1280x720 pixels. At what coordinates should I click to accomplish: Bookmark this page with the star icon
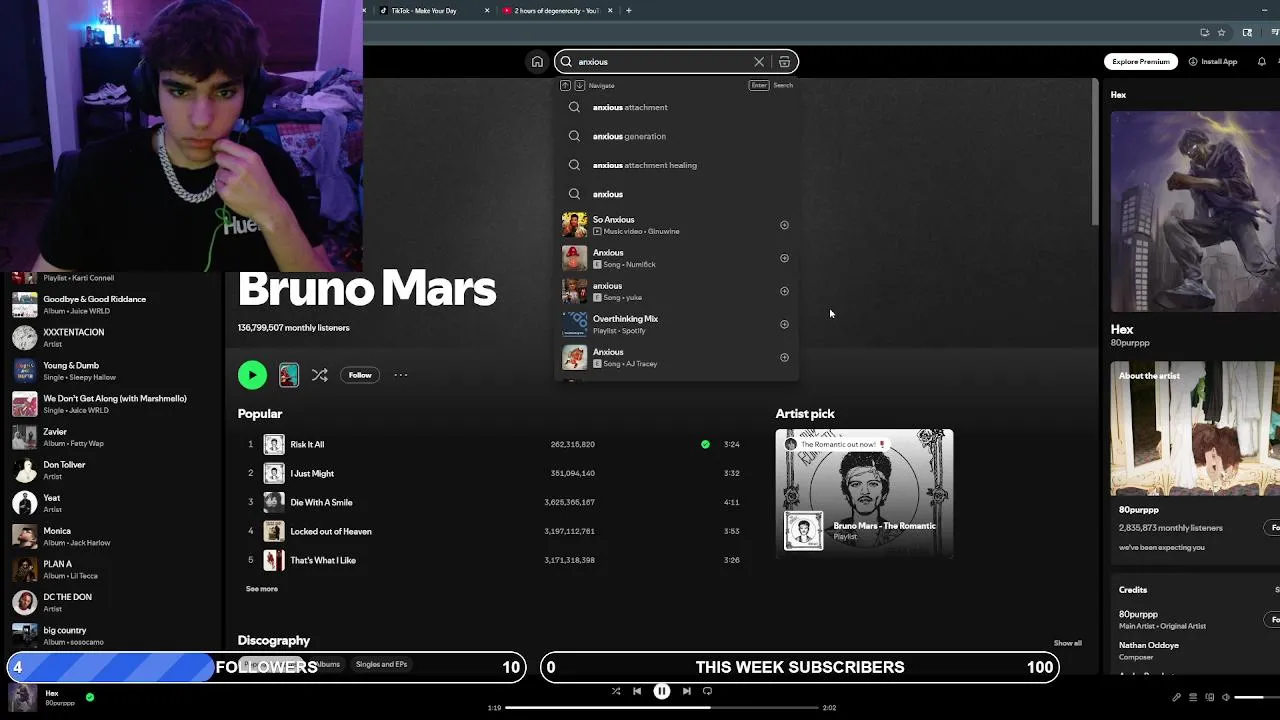pyautogui.click(x=1222, y=32)
